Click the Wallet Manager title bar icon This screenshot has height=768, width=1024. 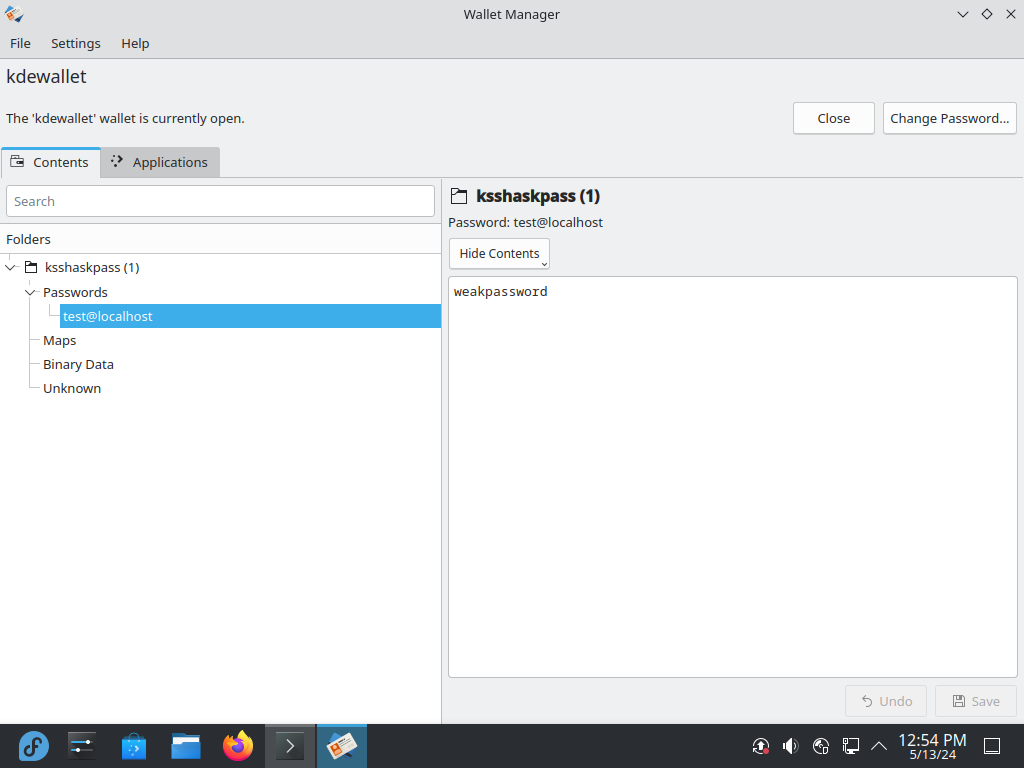pos(14,14)
